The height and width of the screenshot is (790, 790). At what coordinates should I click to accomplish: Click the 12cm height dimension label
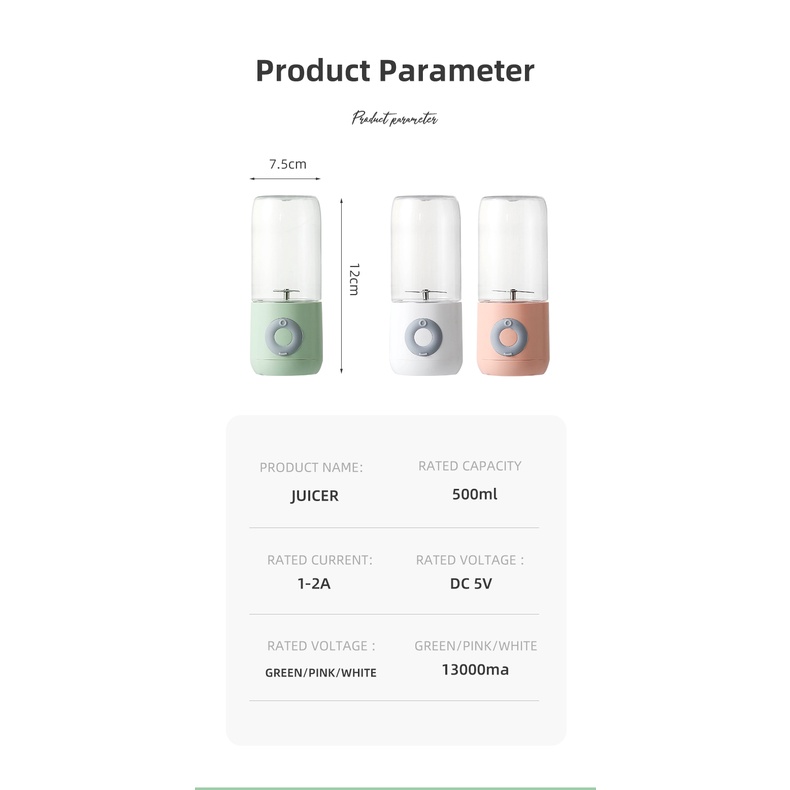click(353, 279)
